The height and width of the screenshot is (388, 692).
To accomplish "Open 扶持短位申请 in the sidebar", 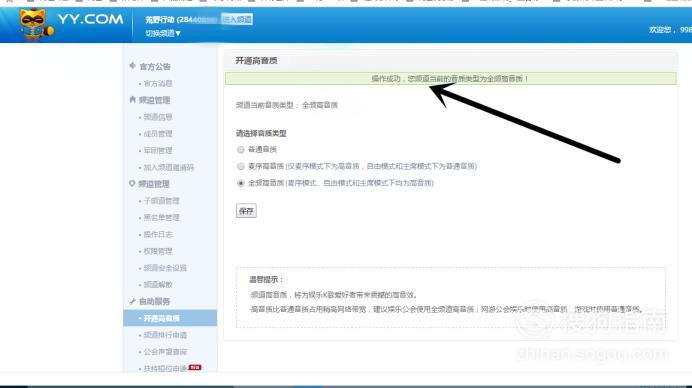I will (165, 368).
